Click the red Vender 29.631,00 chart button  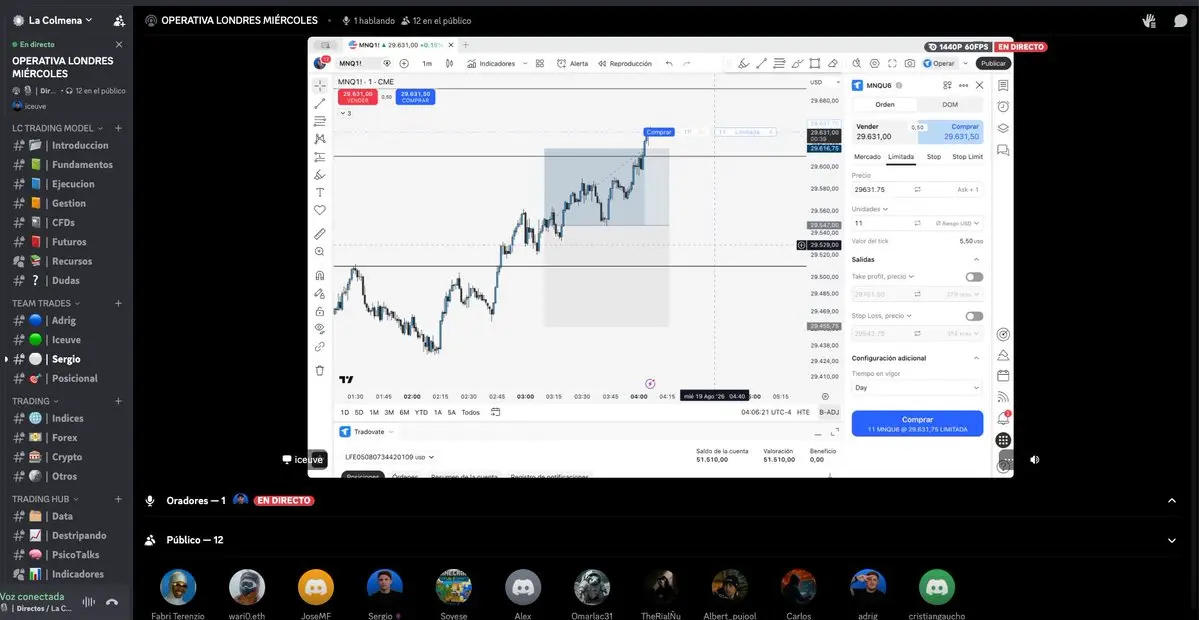[358, 97]
